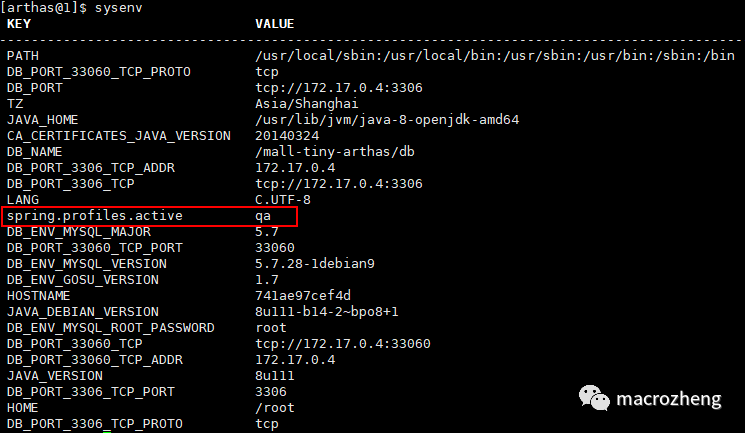
Task: Select the DB_PORT_33060_TCP key
Action: tap(75, 344)
